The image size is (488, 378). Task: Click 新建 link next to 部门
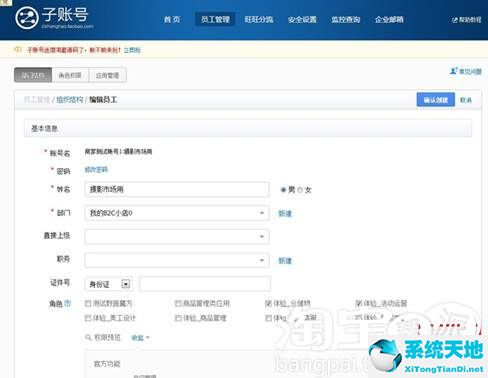pyautogui.click(x=285, y=214)
